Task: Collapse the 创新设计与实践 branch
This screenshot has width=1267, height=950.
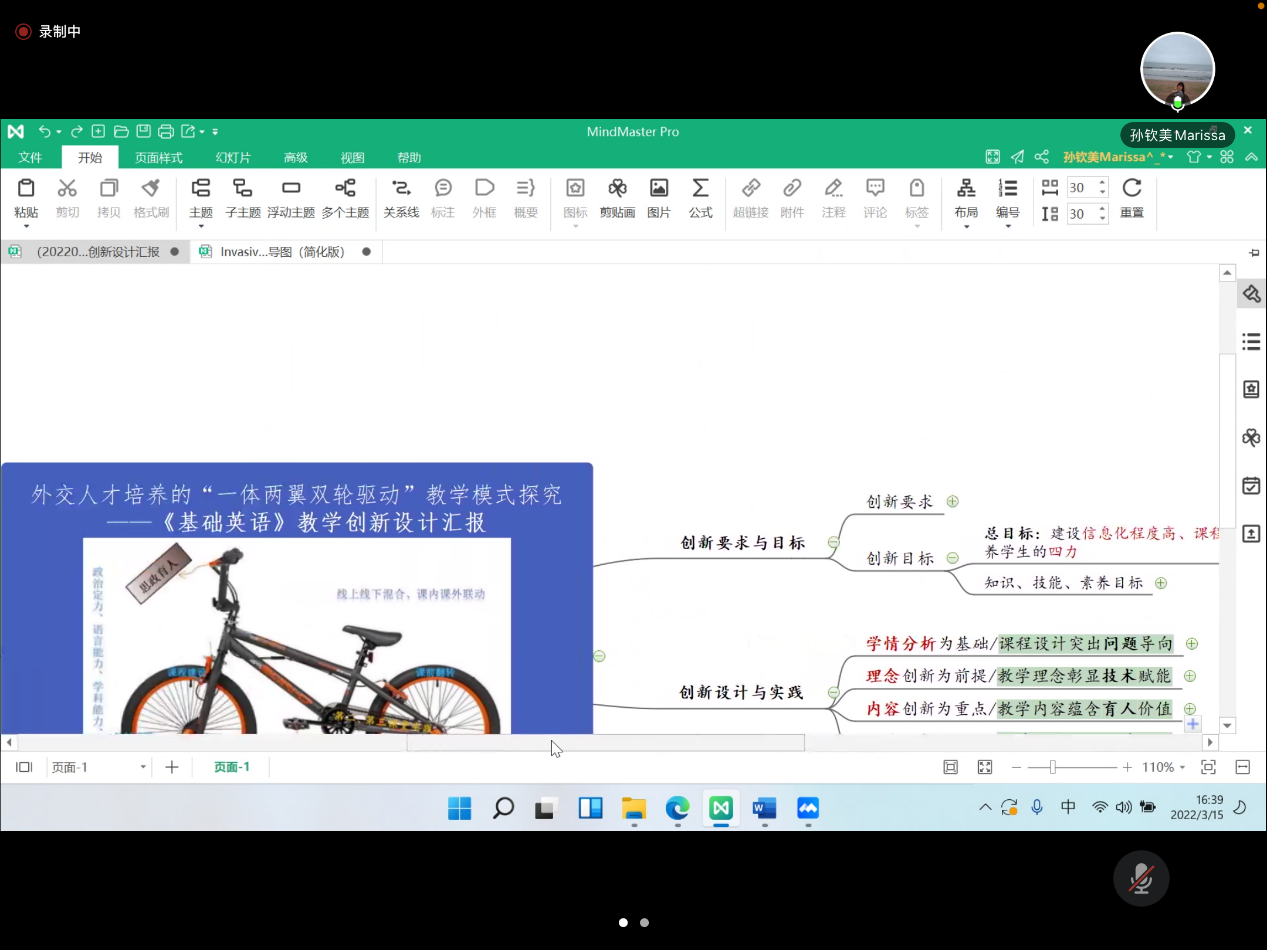Action: [833, 692]
